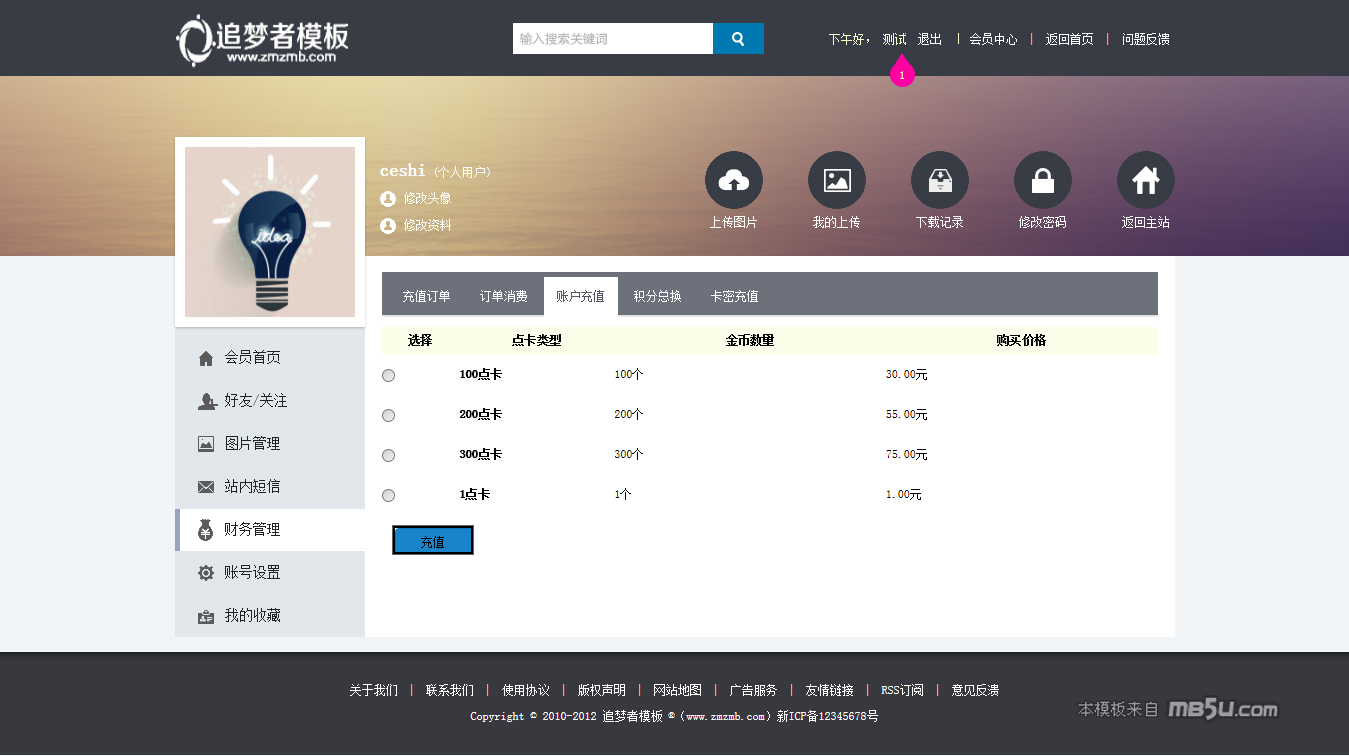The image size is (1349, 756).
Task: Open the download records inbox icon
Action: (939, 180)
